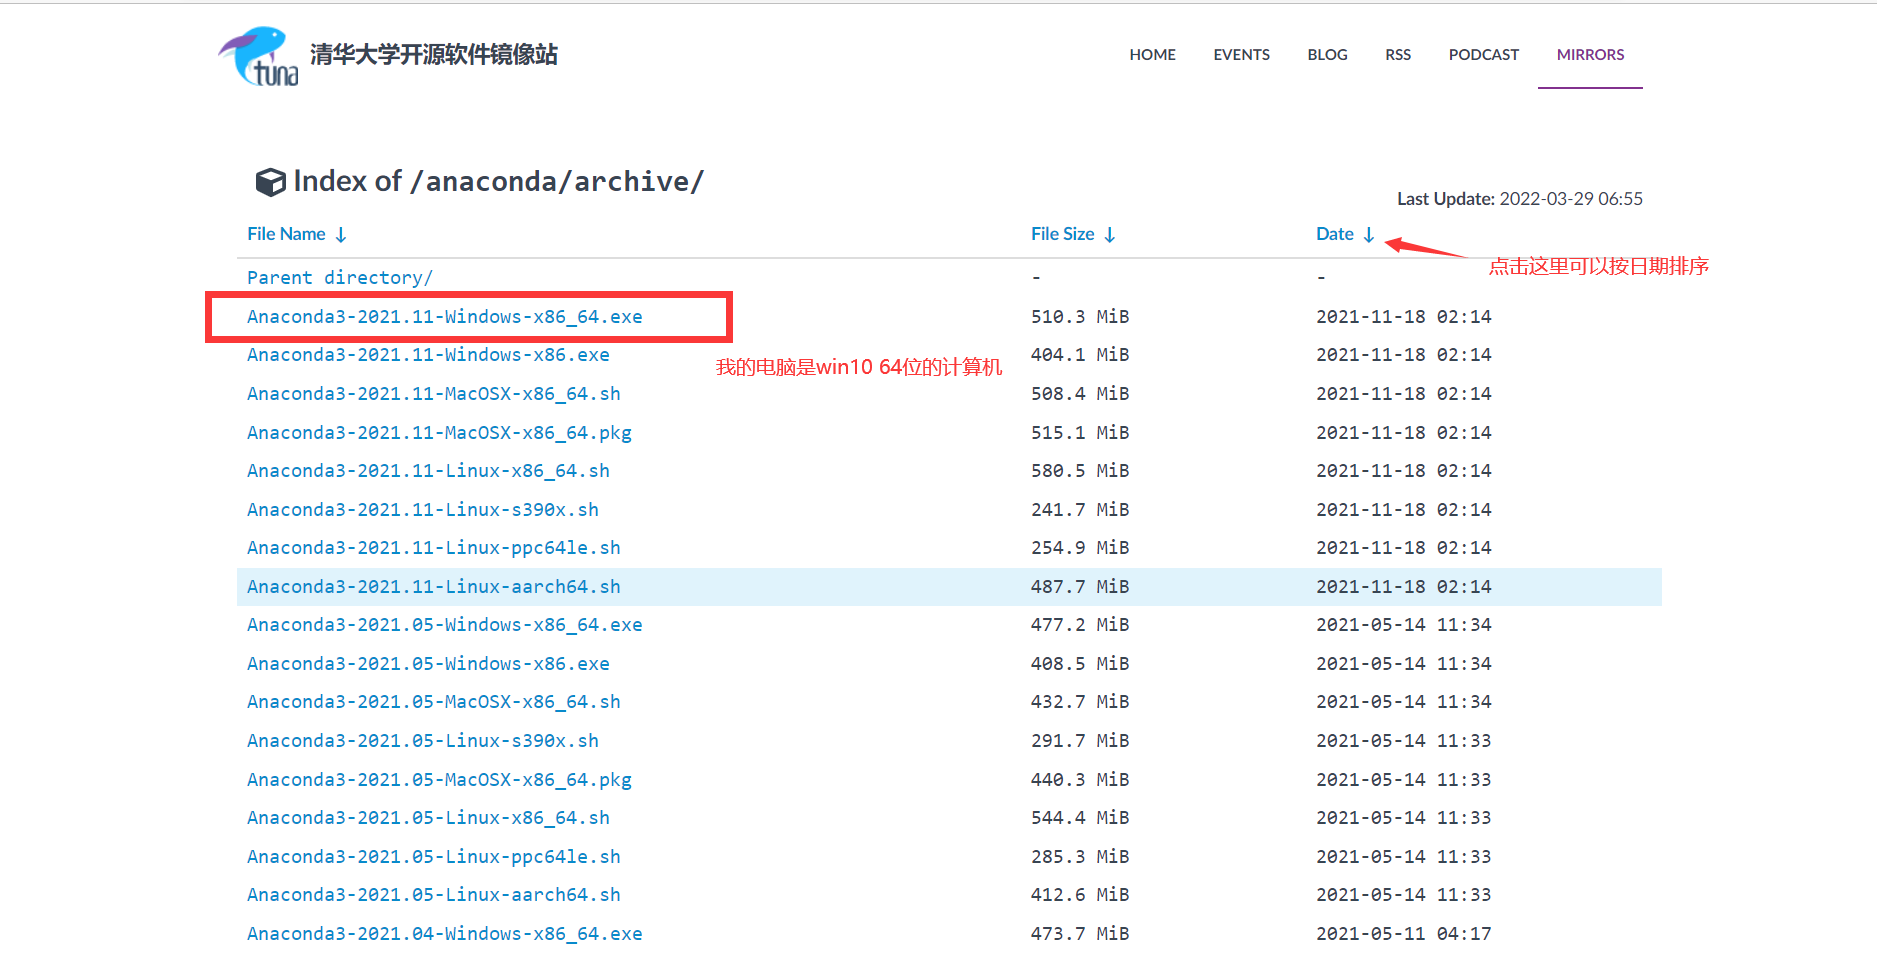Select the 408.5 MiB file size
Image resolution: width=1877 pixels, height=956 pixels.
click(1080, 664)
